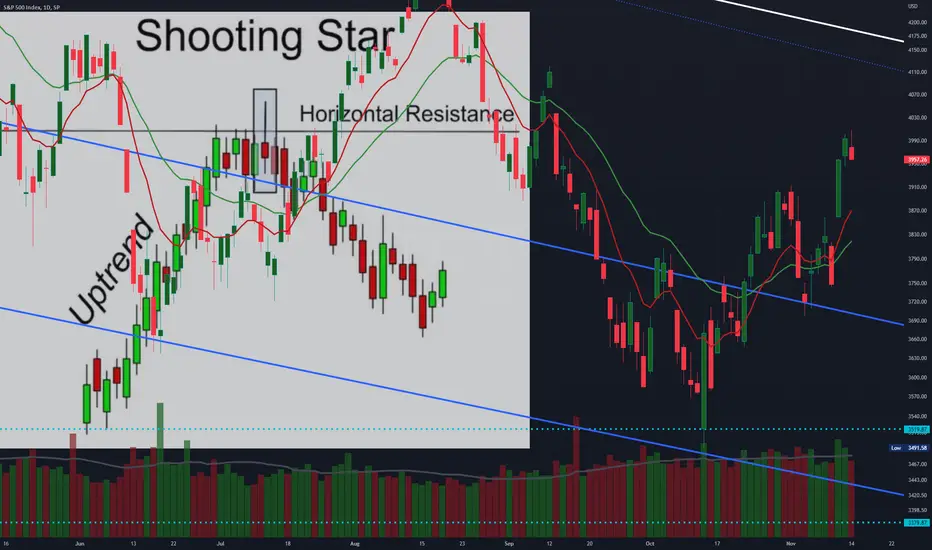Select the Nov date on time axis
Viewport: 932px width, 550px height.
(790, 543)
